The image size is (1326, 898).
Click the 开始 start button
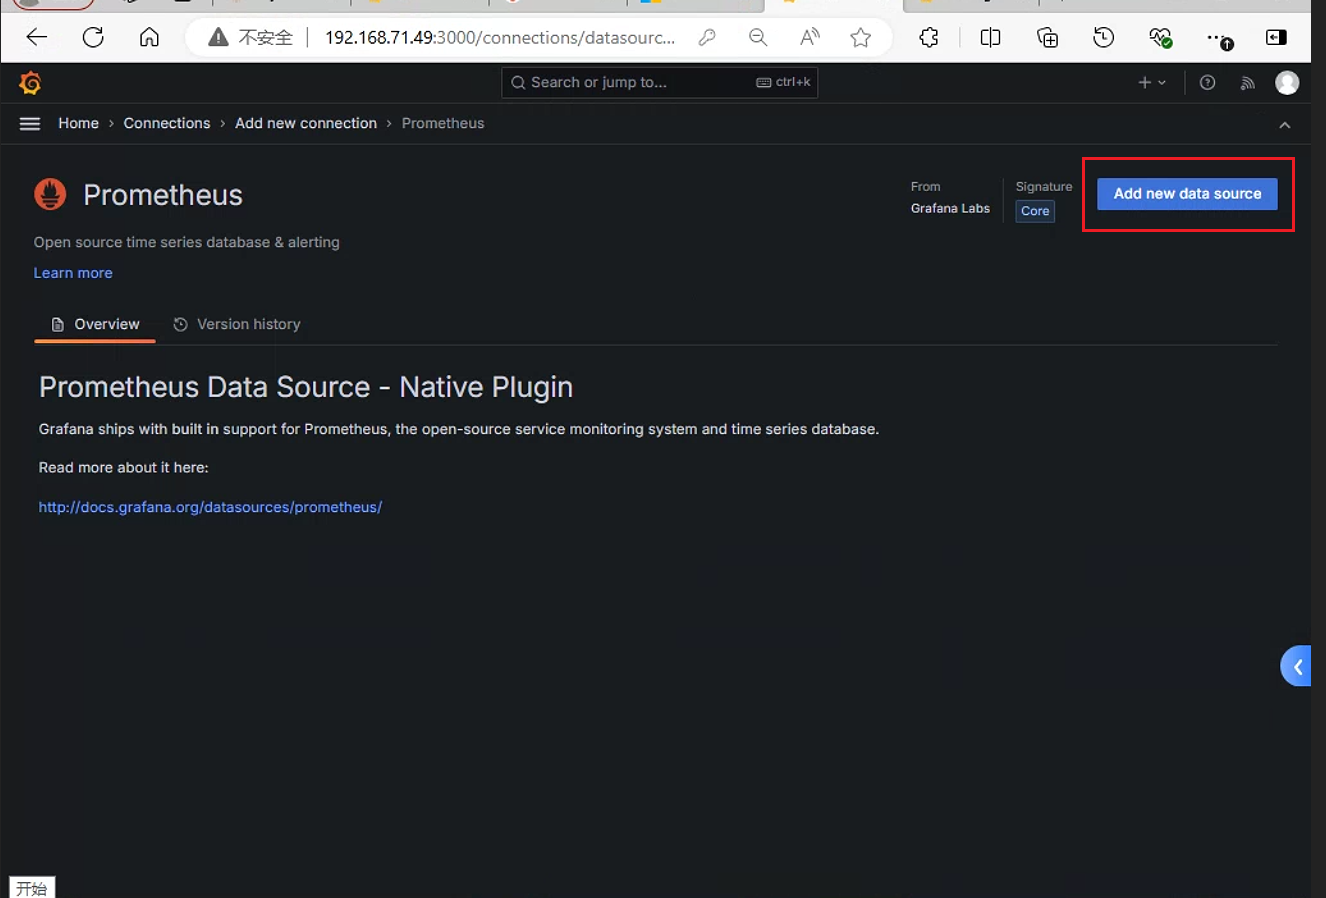[32, 888]
